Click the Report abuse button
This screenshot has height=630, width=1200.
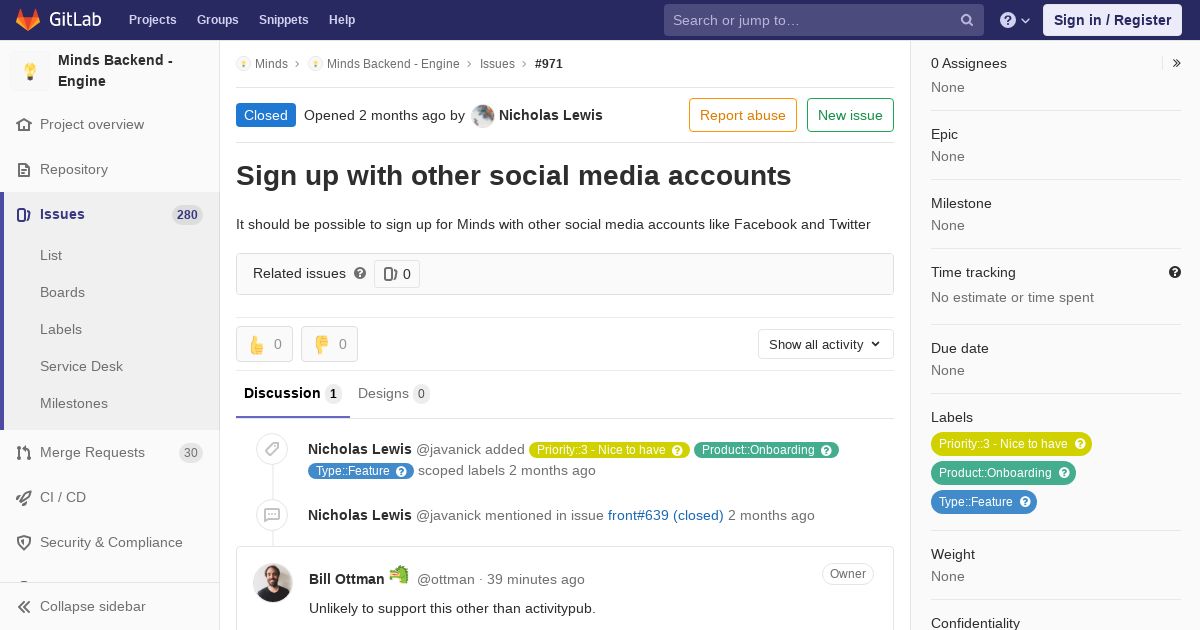(743, 115)
